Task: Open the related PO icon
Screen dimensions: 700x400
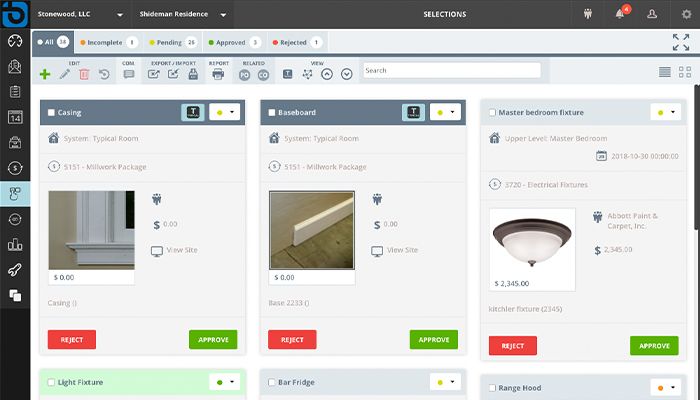Action: [244, 75]
